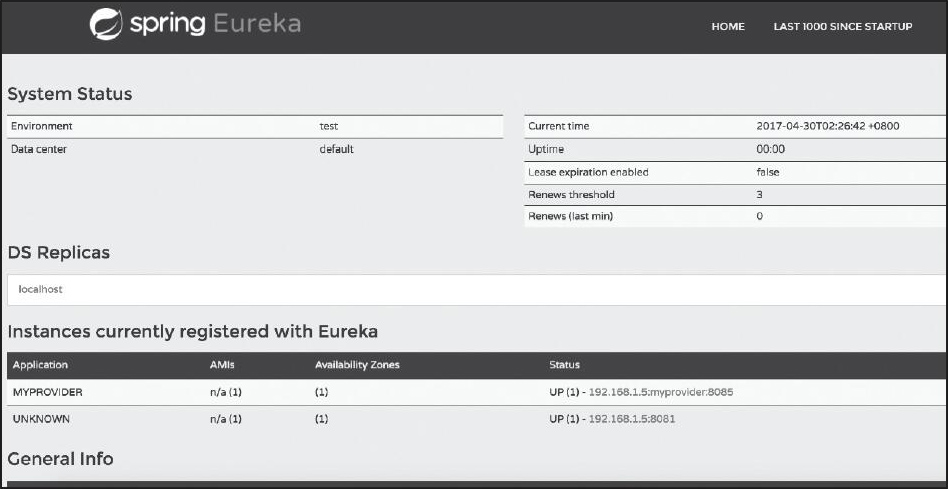Click the Environment test row
The height and width of the screenshot is (489, 948).
tap(255, 127)
